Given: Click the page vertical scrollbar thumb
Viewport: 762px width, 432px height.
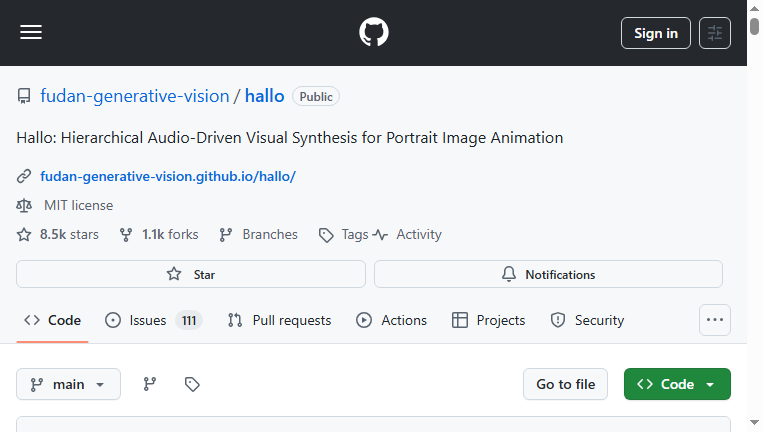Looking at the screenshot, I should point(754,26).
